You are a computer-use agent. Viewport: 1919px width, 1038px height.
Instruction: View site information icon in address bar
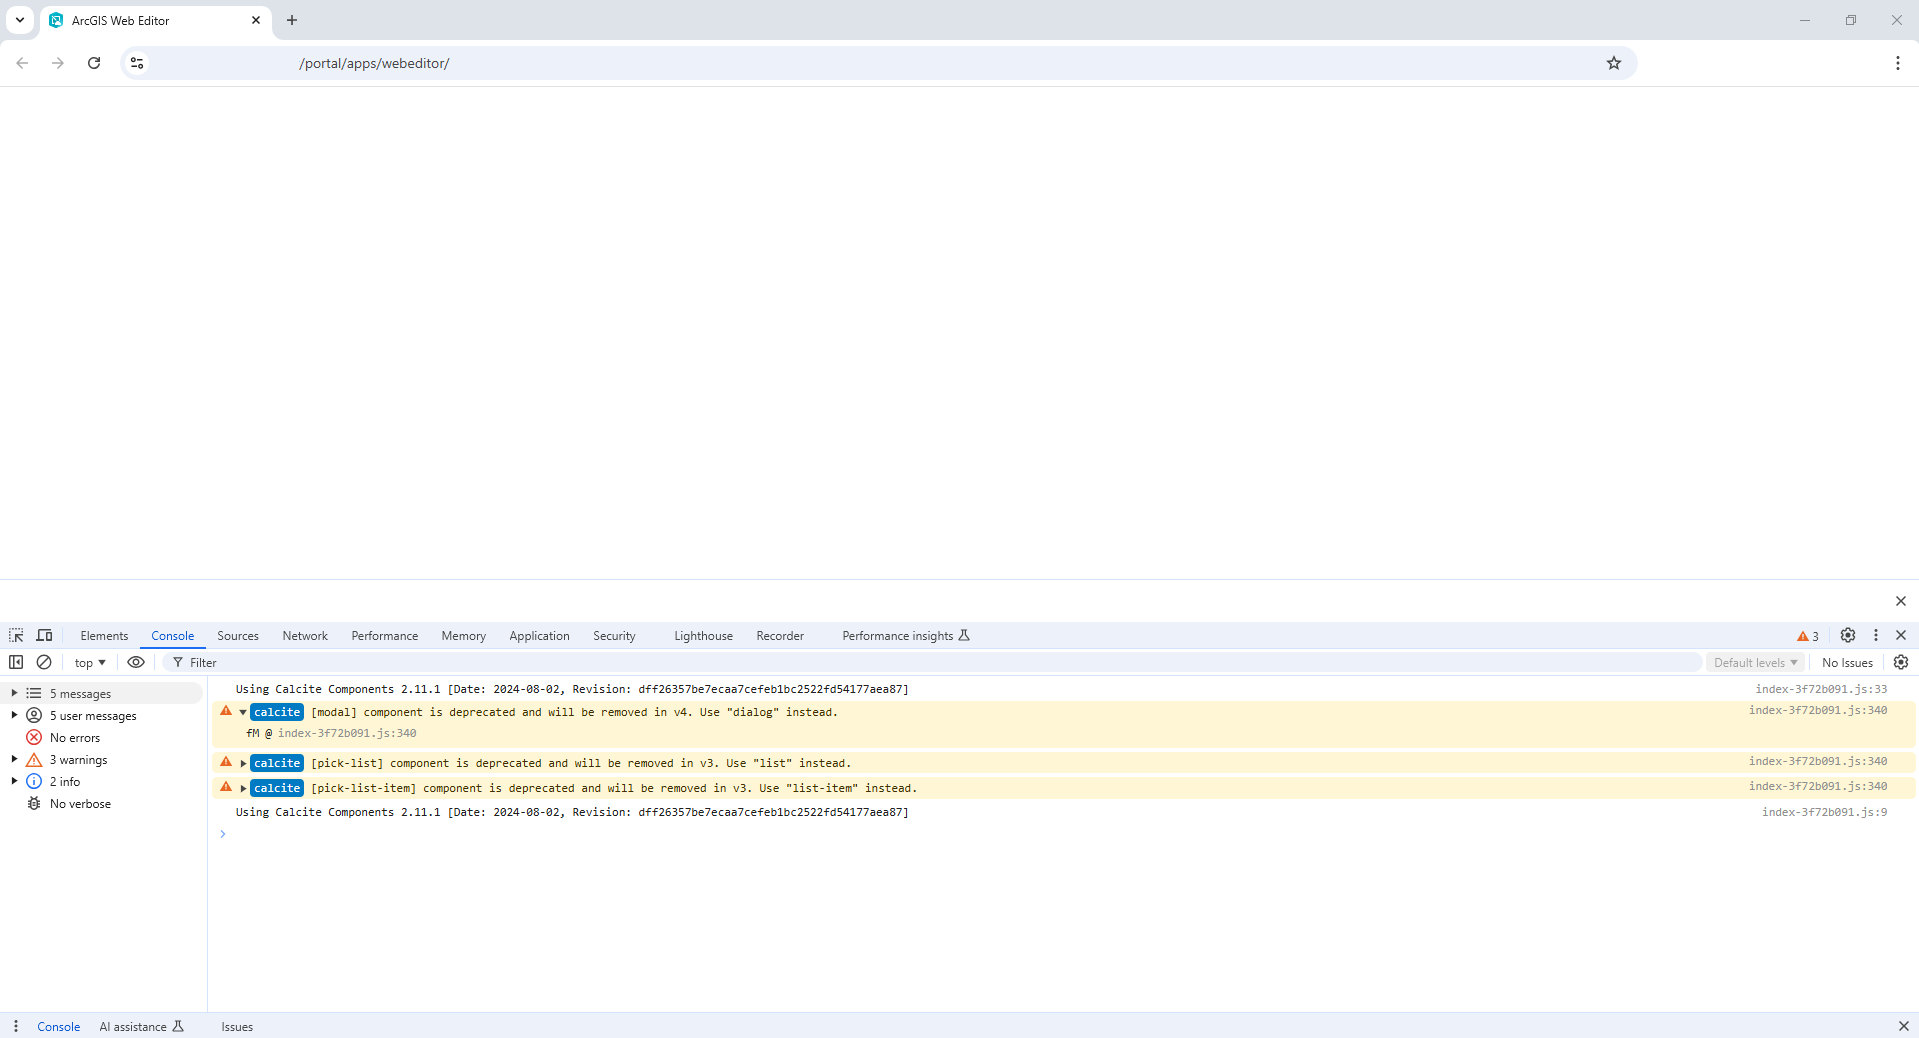137,63
